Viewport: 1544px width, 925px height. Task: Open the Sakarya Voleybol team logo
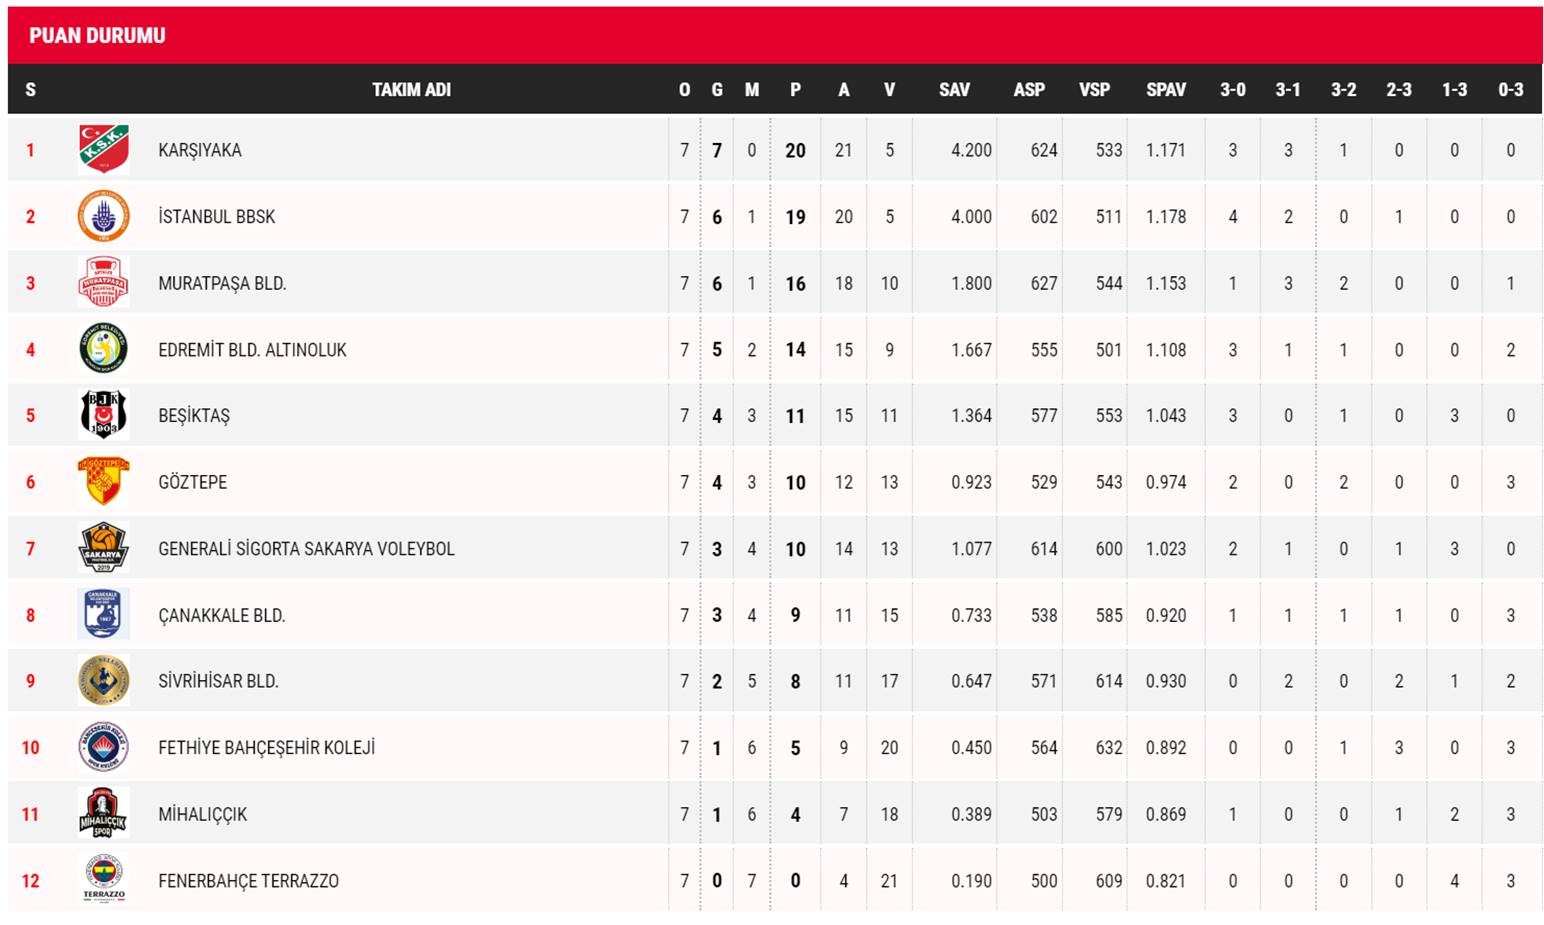104,548
